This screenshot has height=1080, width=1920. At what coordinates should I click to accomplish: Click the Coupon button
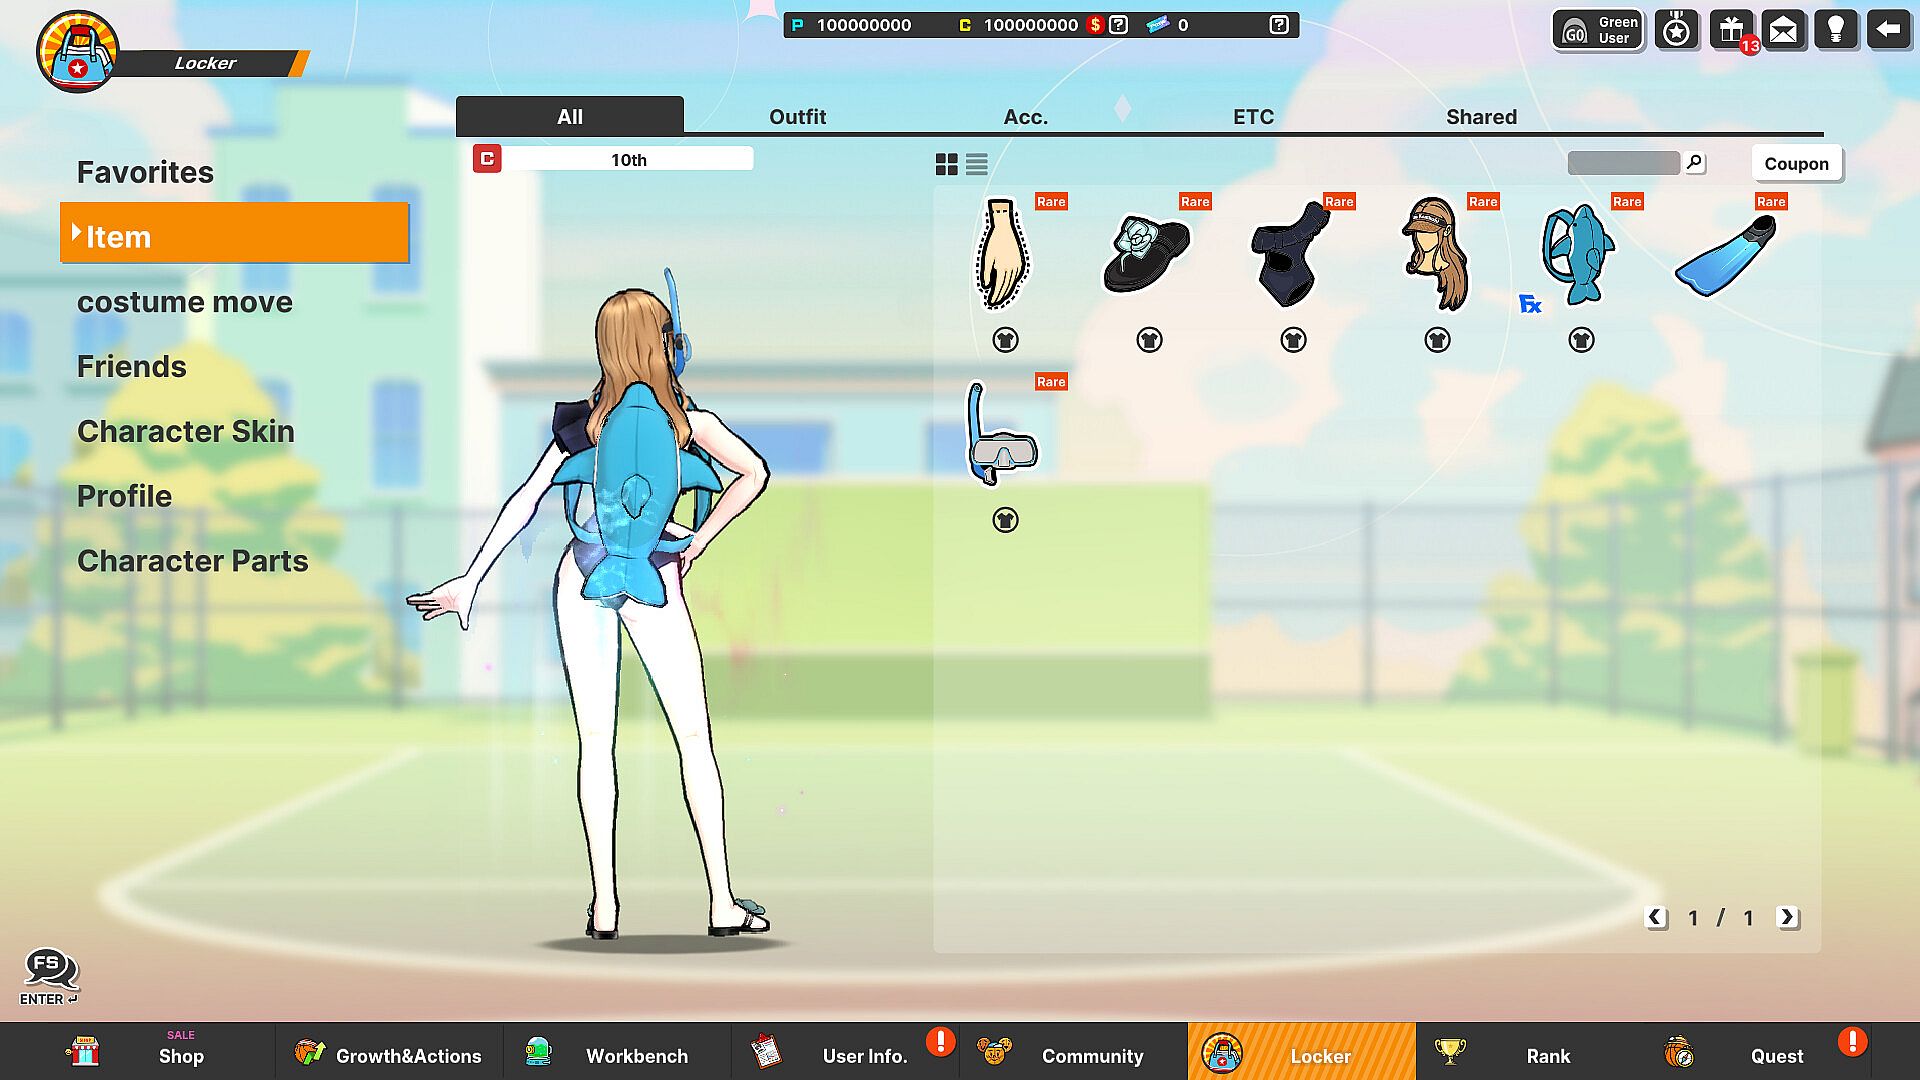(x=1796, y=164)
